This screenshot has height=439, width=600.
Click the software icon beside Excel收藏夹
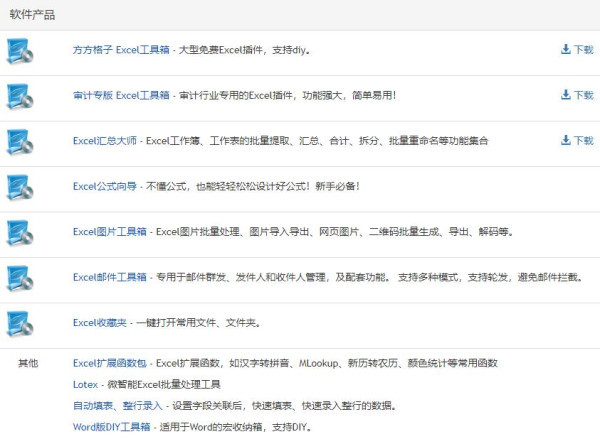click(x=20, y=324)
